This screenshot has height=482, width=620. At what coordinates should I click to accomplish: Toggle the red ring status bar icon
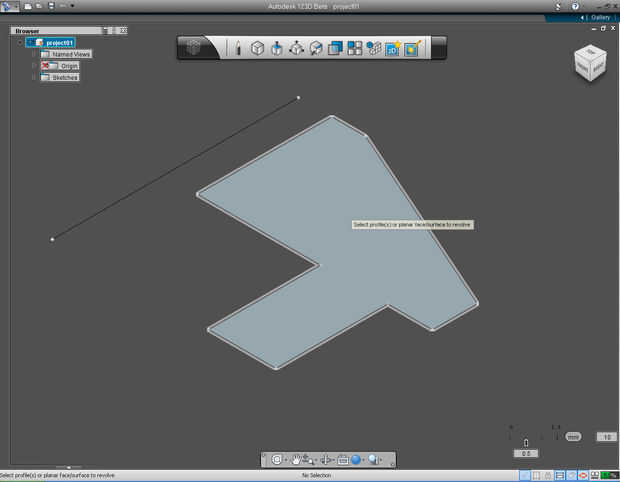pos(583,475)
